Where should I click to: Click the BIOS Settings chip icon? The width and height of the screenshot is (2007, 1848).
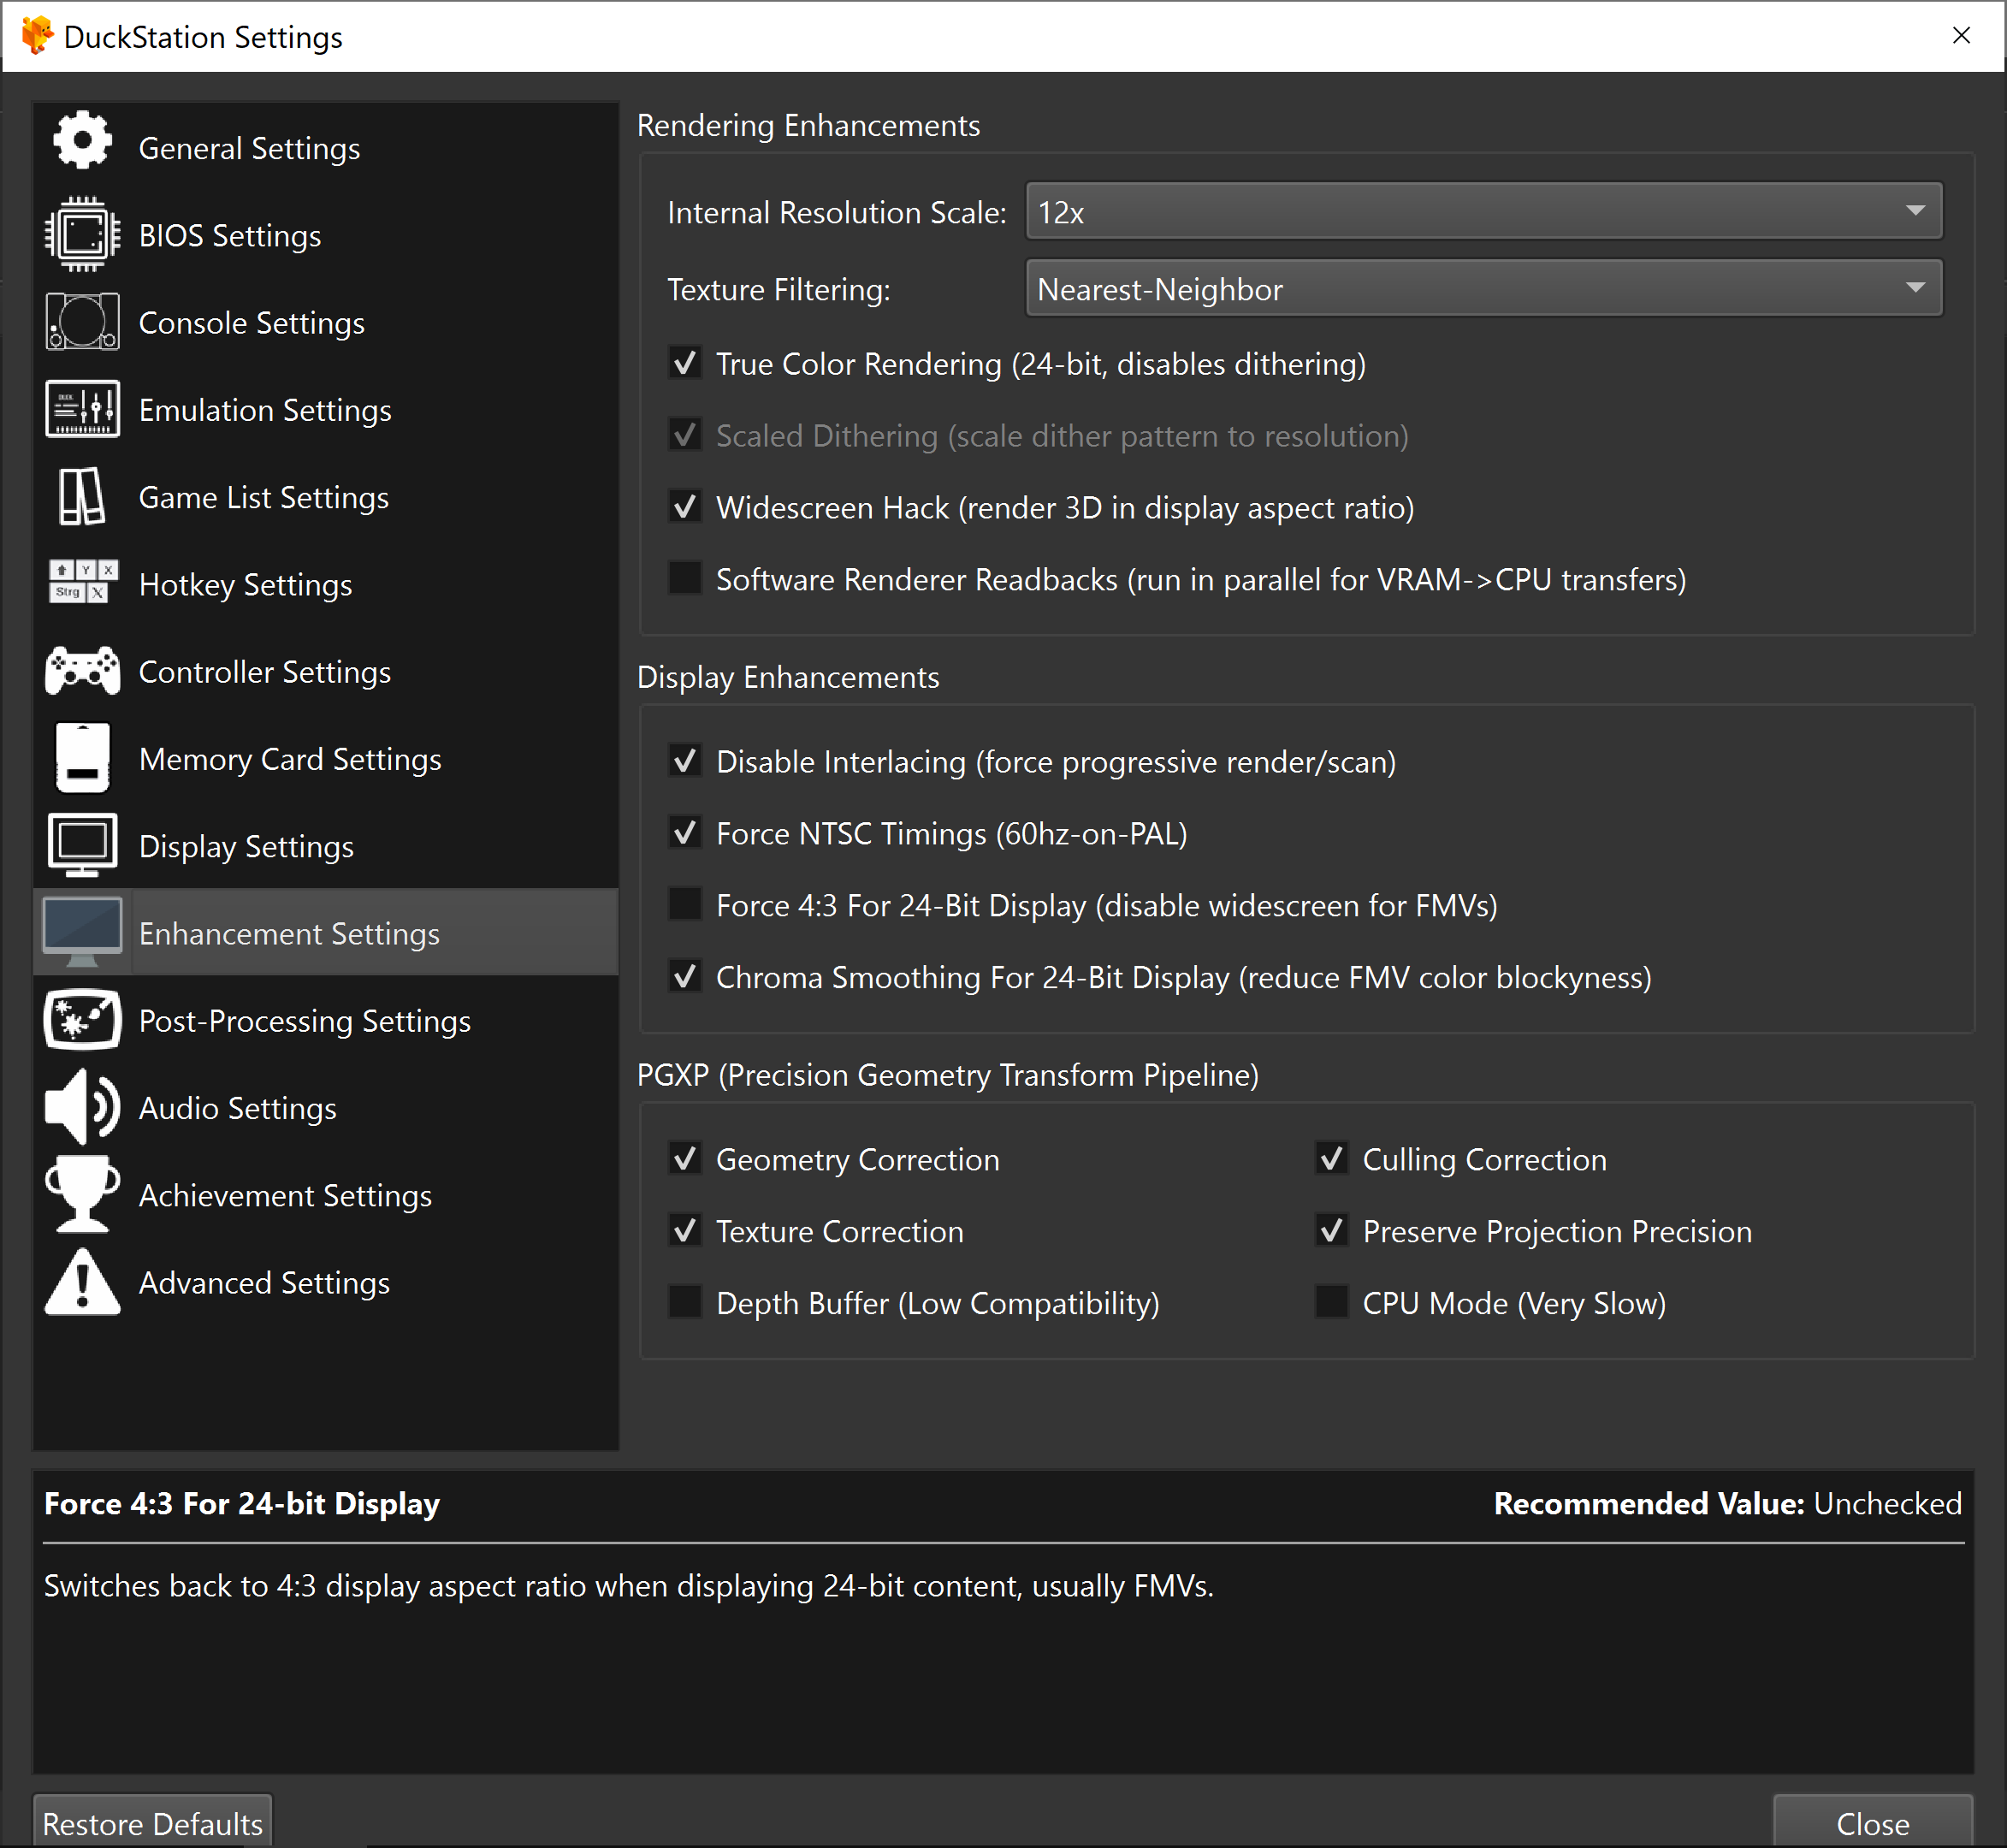(82, 235)
